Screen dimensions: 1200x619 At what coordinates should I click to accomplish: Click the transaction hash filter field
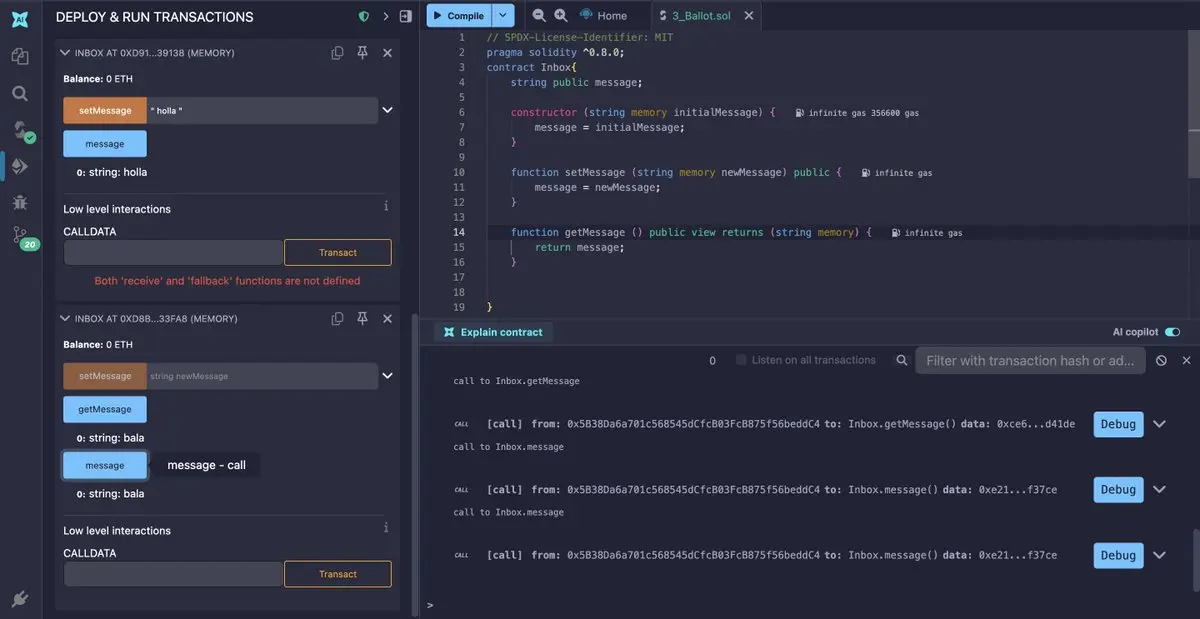point(1030,361)
